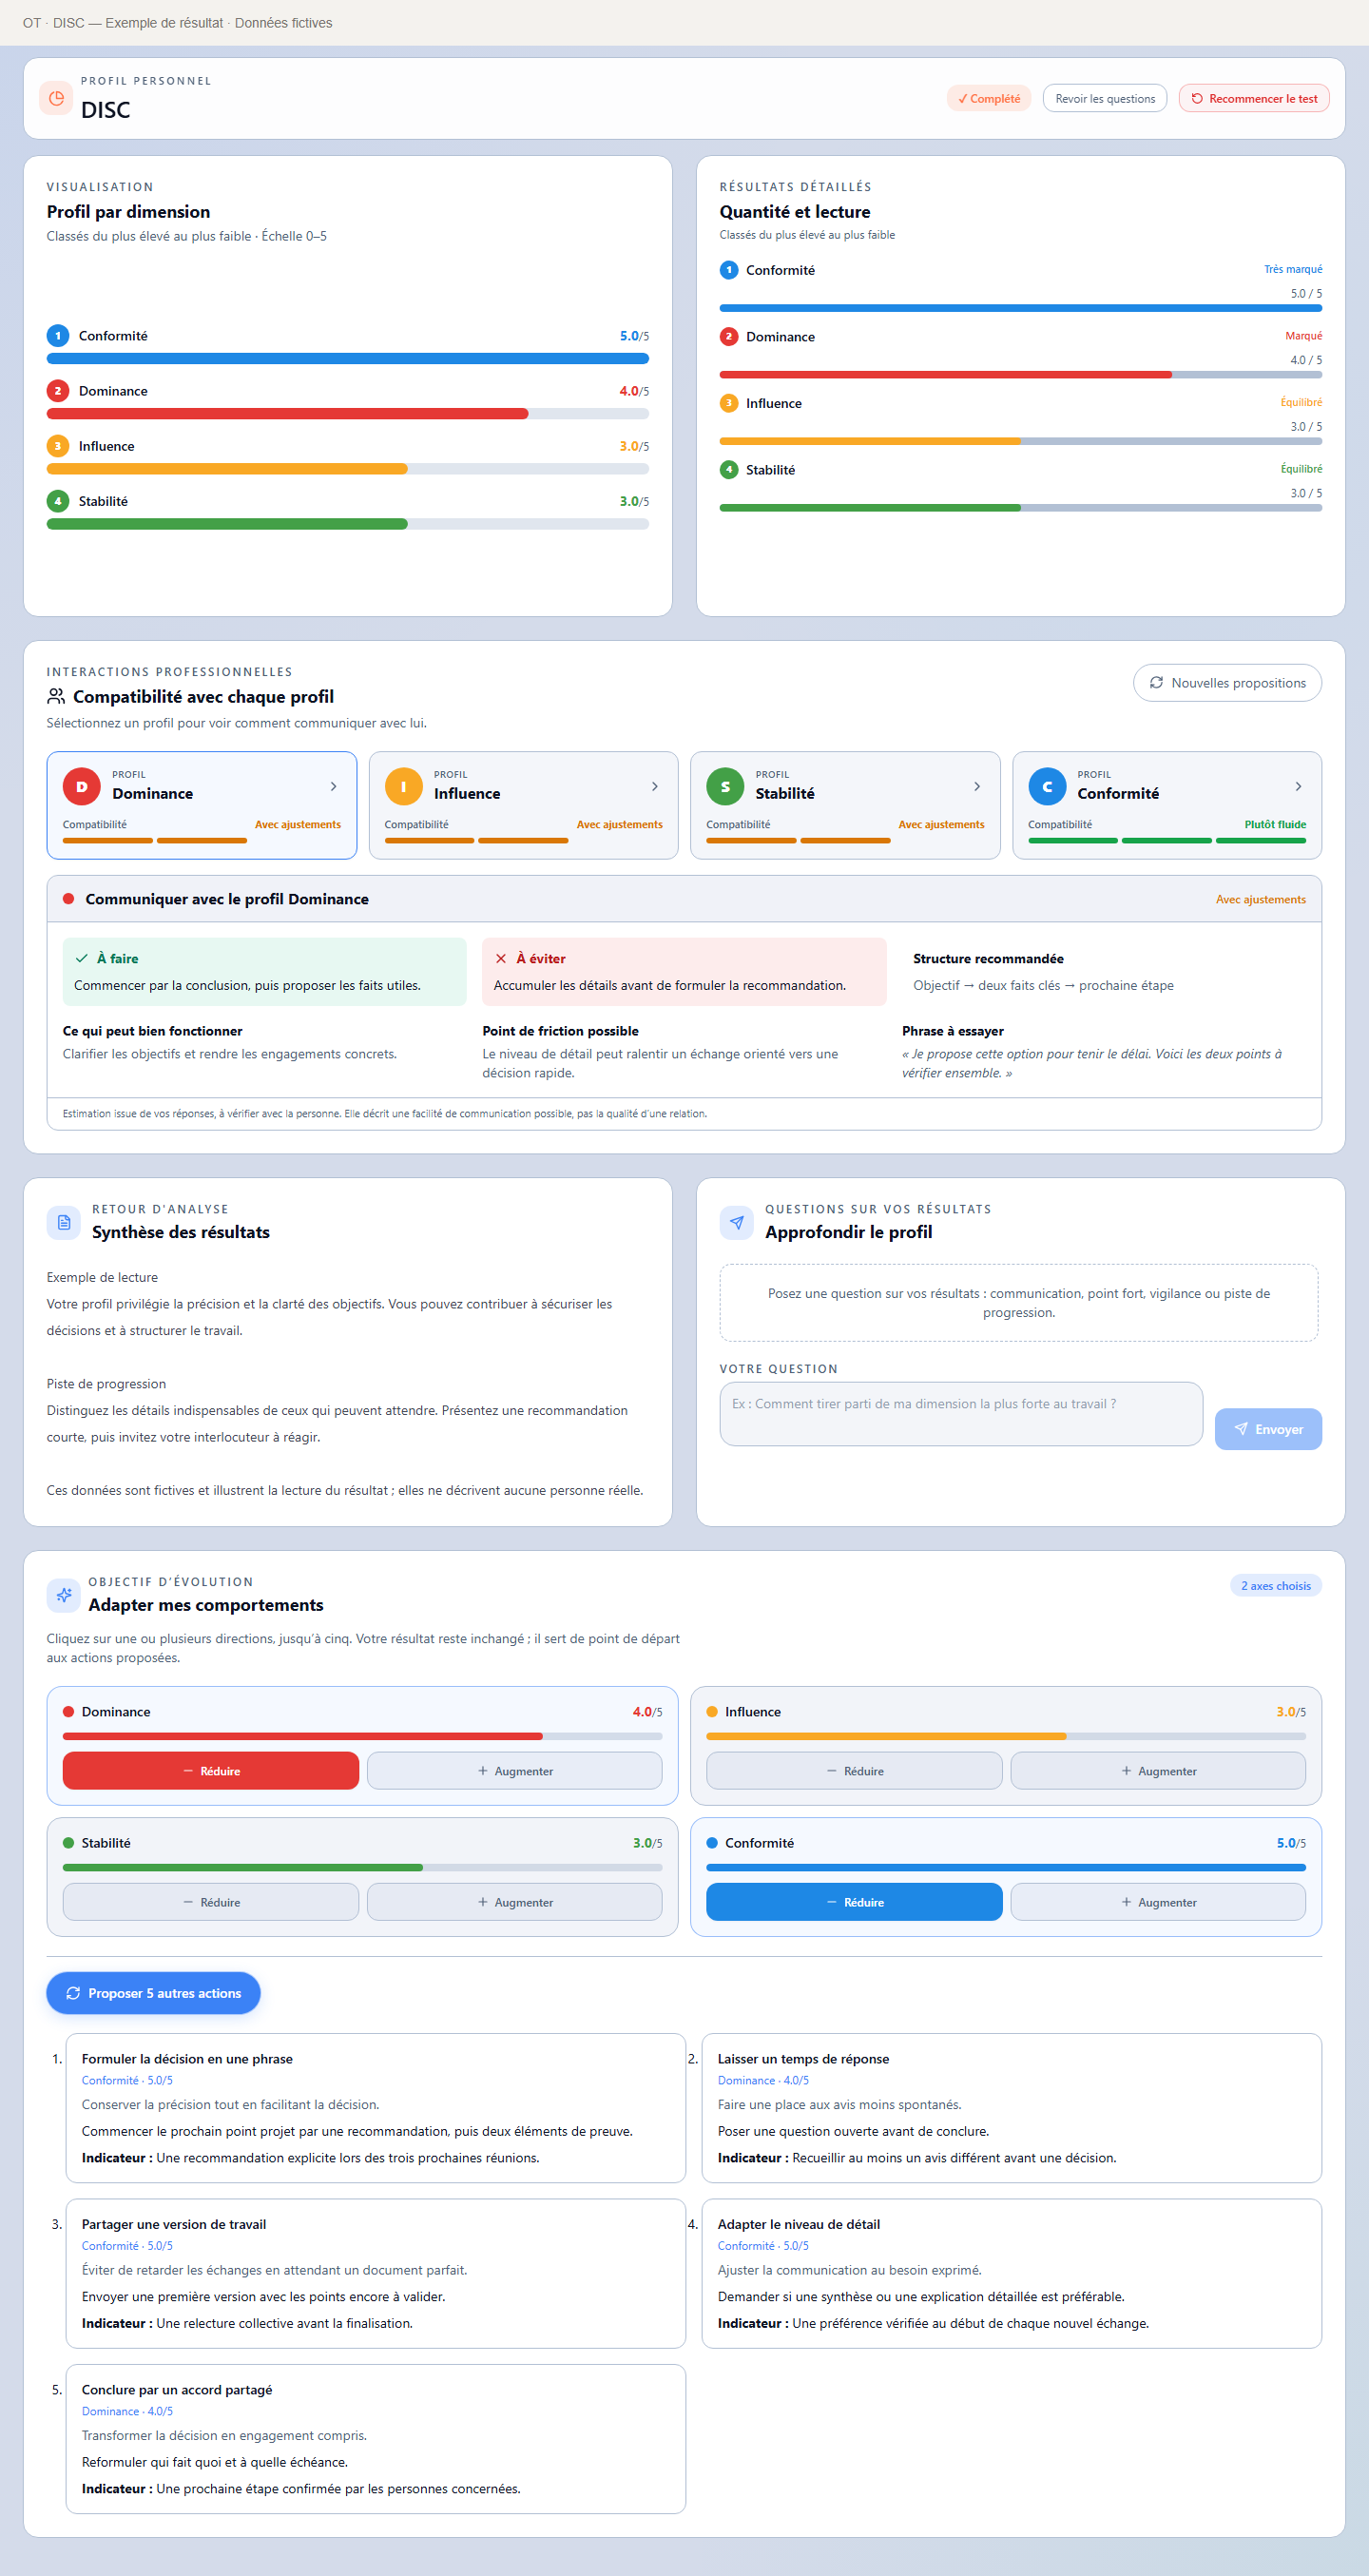This screenshot has height=2576, width=1369.
Task: Click the orange I avatar for Influence profile
Action: (x=404, y=786)
